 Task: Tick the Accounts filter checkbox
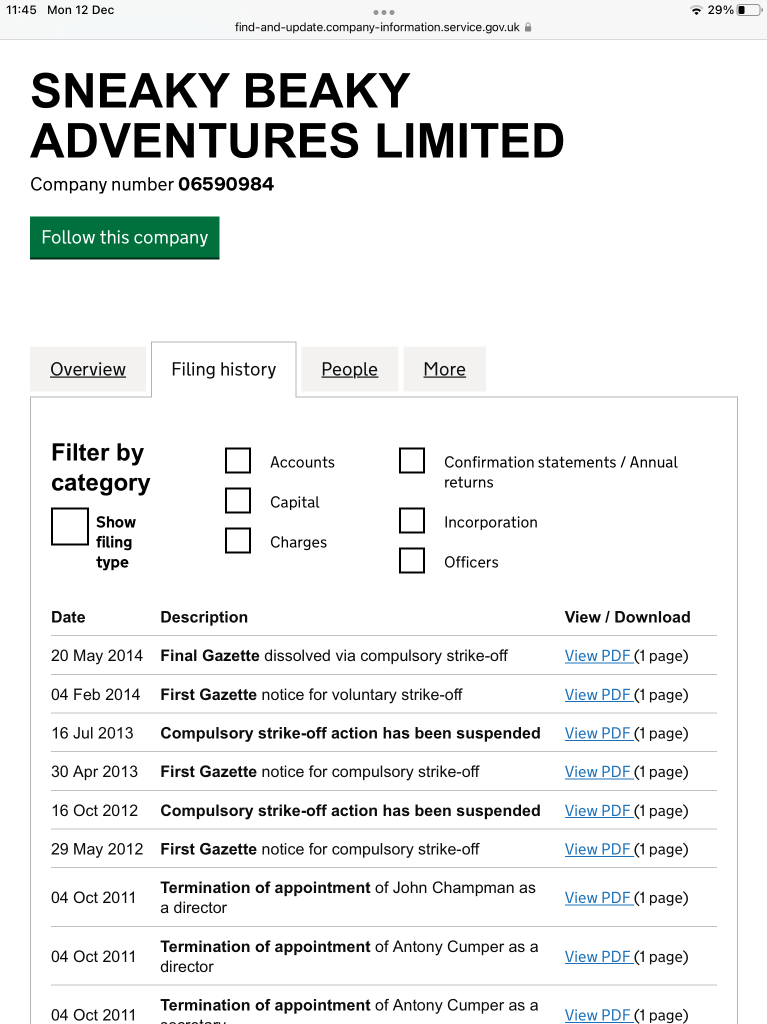pyautogui.click(x=238, y=461)
